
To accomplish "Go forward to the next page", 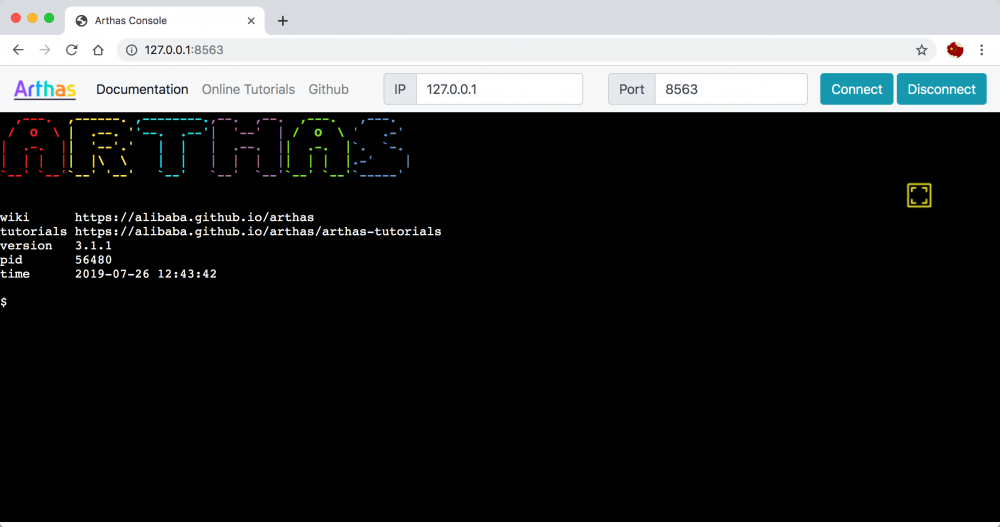I will pyautogui.click(x=45, y=50).
